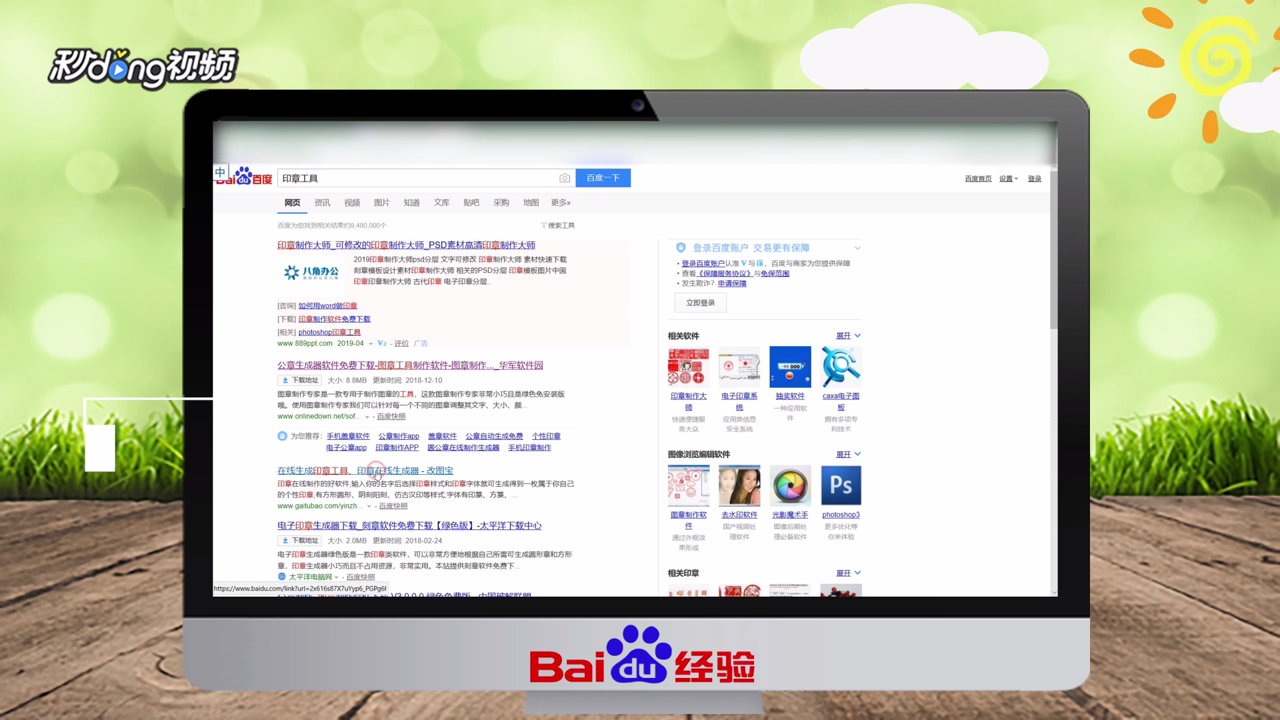Open photoshop3 Ps icon

point(841,486)
